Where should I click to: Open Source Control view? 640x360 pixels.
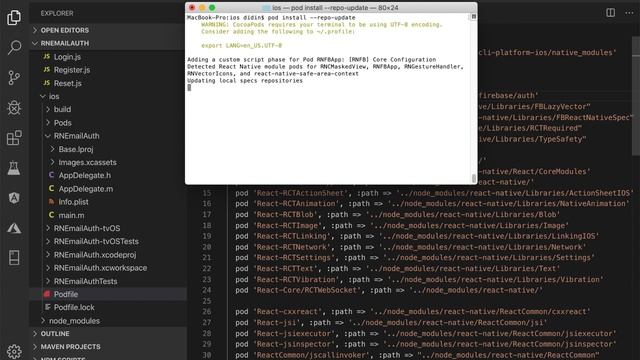click(14, 78)
